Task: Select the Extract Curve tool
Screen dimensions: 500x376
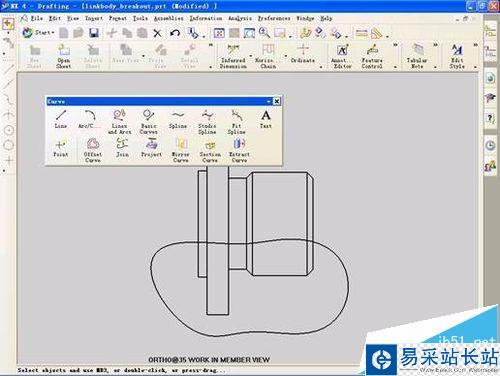Action: (239, 150)
